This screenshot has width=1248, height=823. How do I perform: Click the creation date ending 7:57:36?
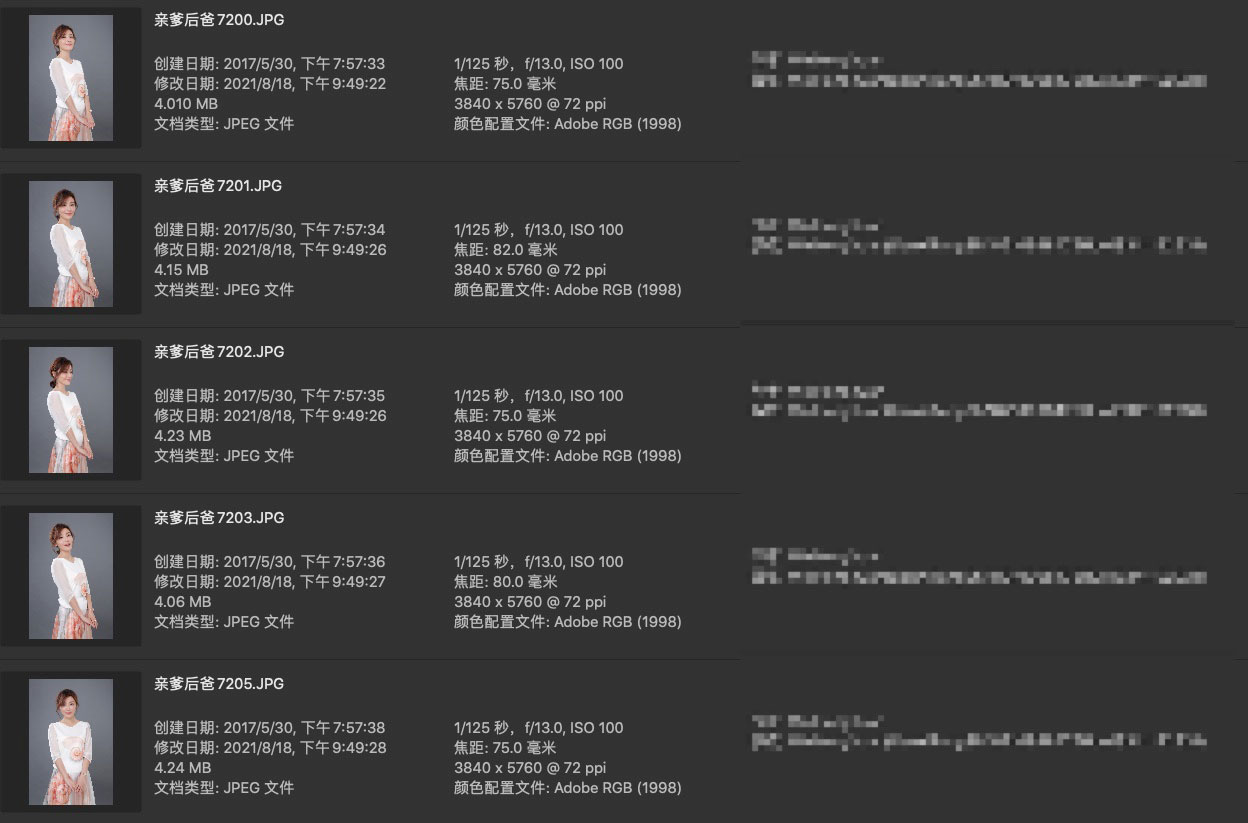(269, 562)
